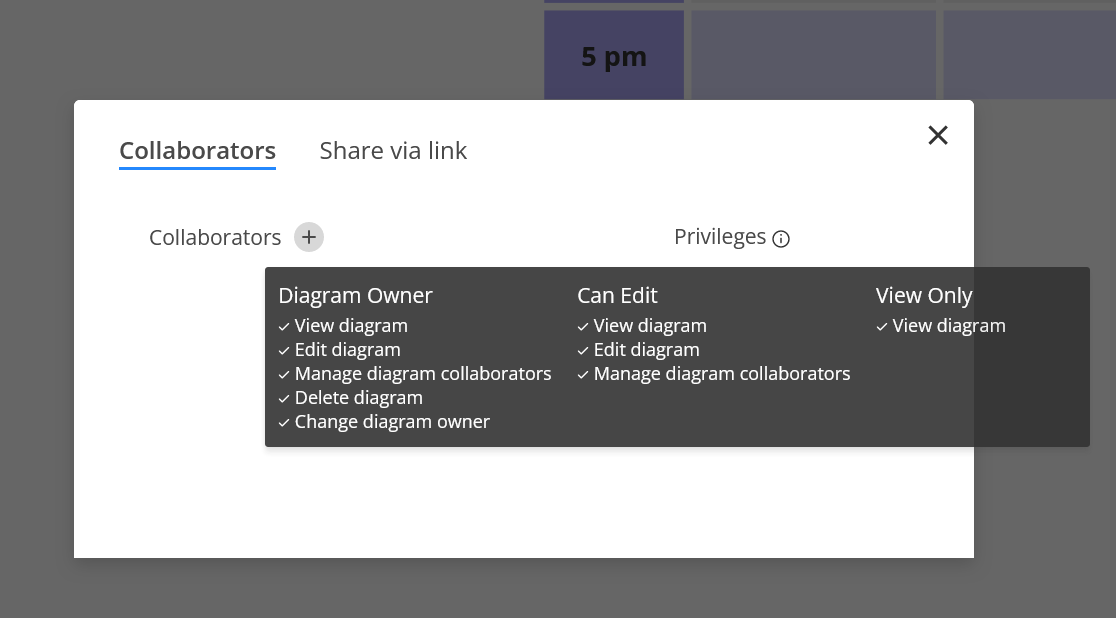Select the Collaborators tab
1116x618 pixels.
tap(197, 150)
